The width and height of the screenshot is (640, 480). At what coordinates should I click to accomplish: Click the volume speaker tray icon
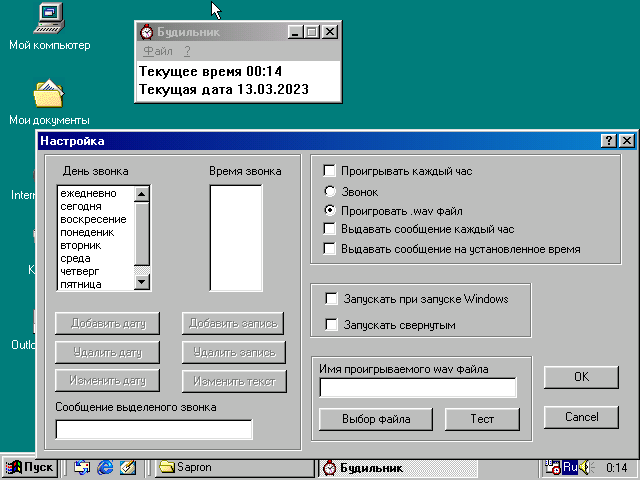(x=586, y=467)
